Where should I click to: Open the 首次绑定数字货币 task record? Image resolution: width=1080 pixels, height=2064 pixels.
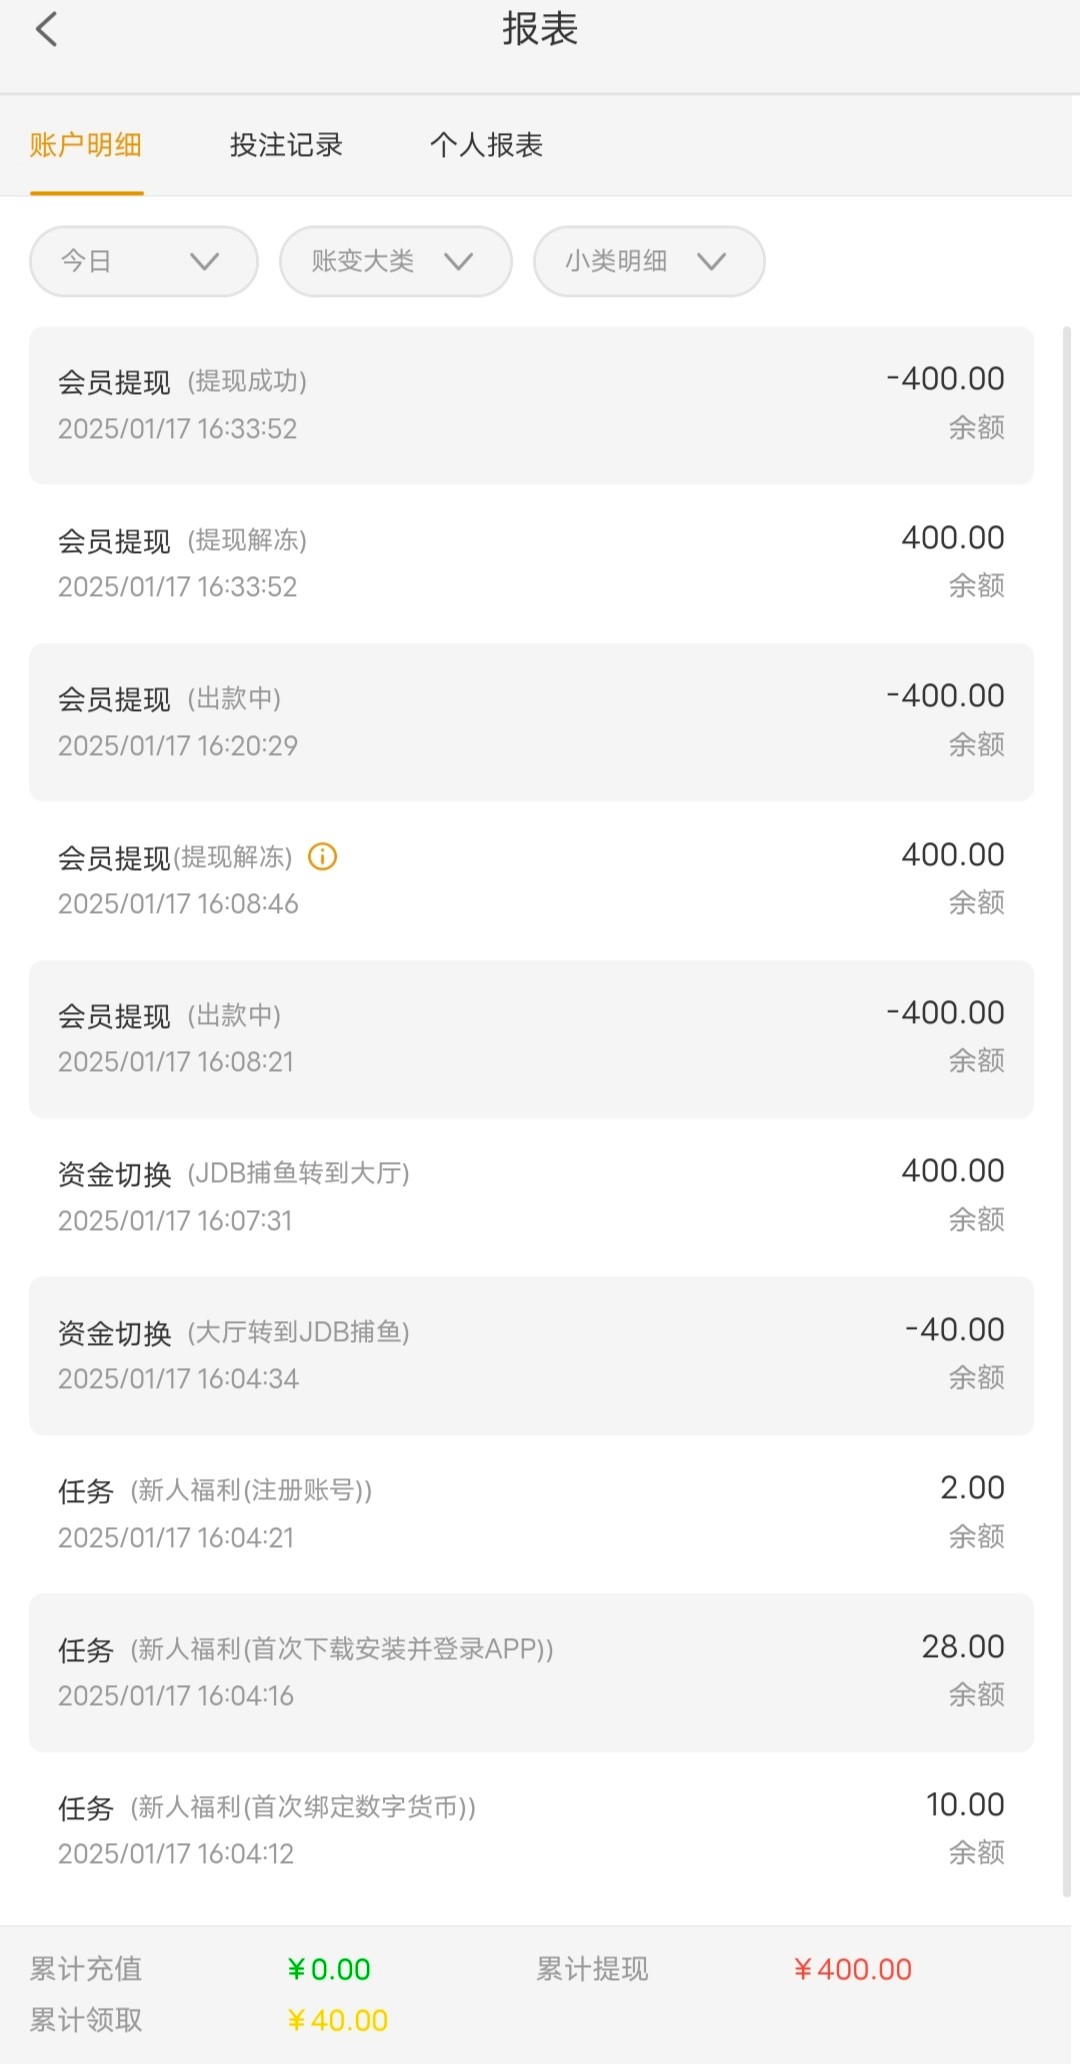530,1830
